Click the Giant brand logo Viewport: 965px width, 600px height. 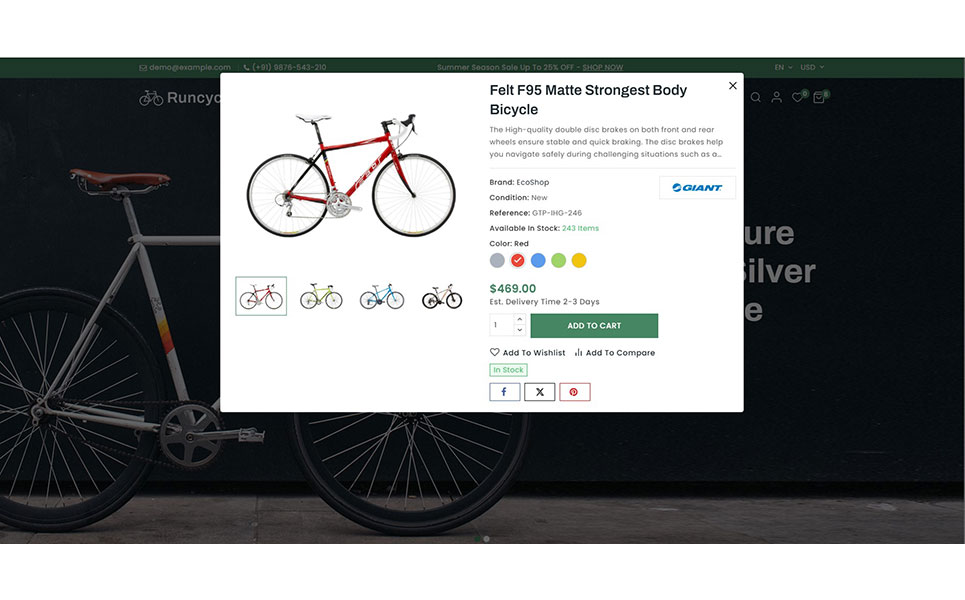point(697,188)
